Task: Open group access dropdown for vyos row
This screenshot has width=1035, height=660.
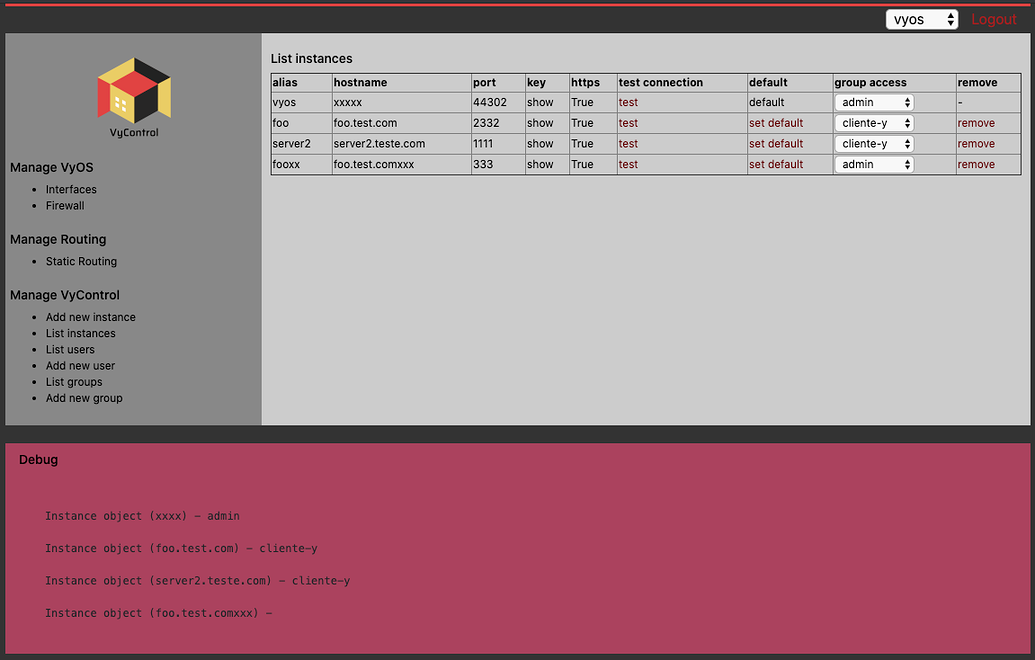Action: click(x=873, y=101)
